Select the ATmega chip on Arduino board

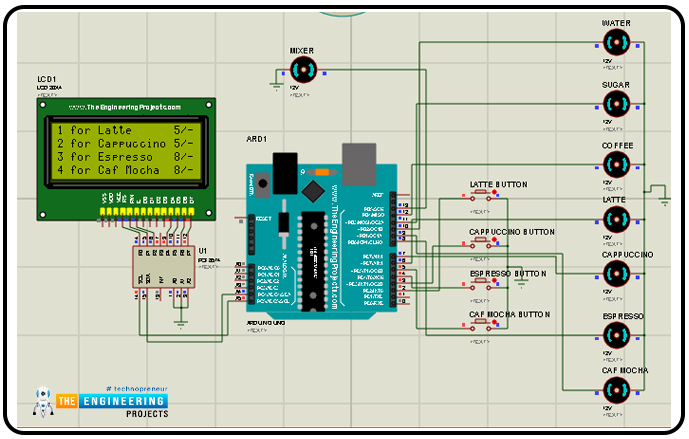pos(313,261)
